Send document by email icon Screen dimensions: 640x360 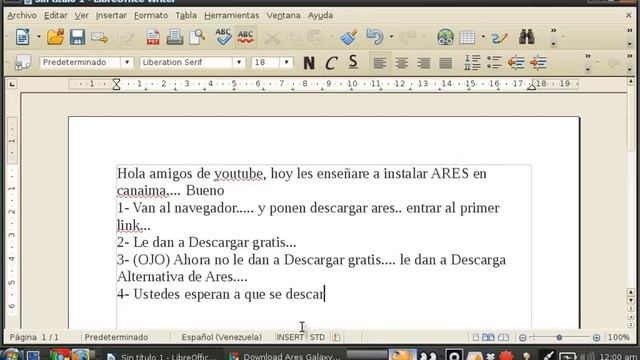[x=99, y=38]
